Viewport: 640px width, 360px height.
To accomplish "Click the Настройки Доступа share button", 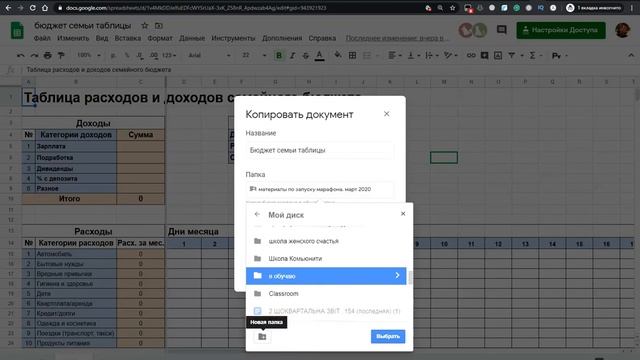I will 561,30.
